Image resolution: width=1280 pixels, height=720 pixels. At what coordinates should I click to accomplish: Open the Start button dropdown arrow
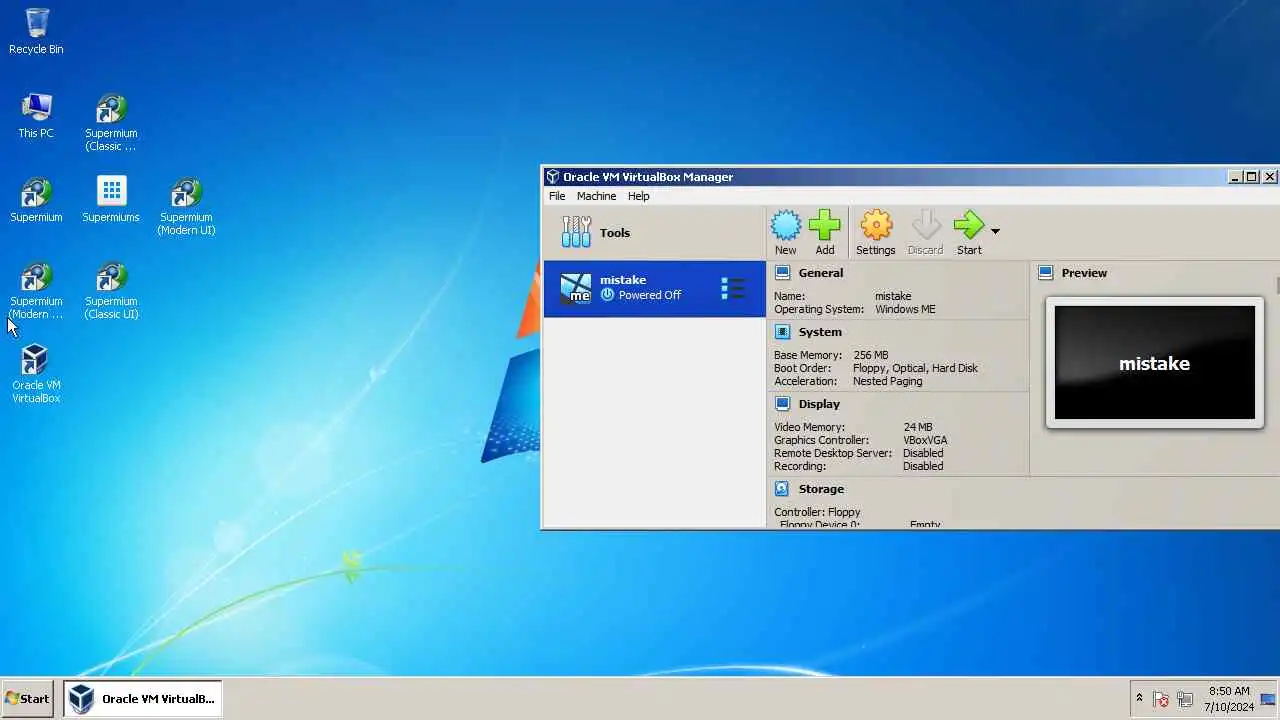[995, 232]
